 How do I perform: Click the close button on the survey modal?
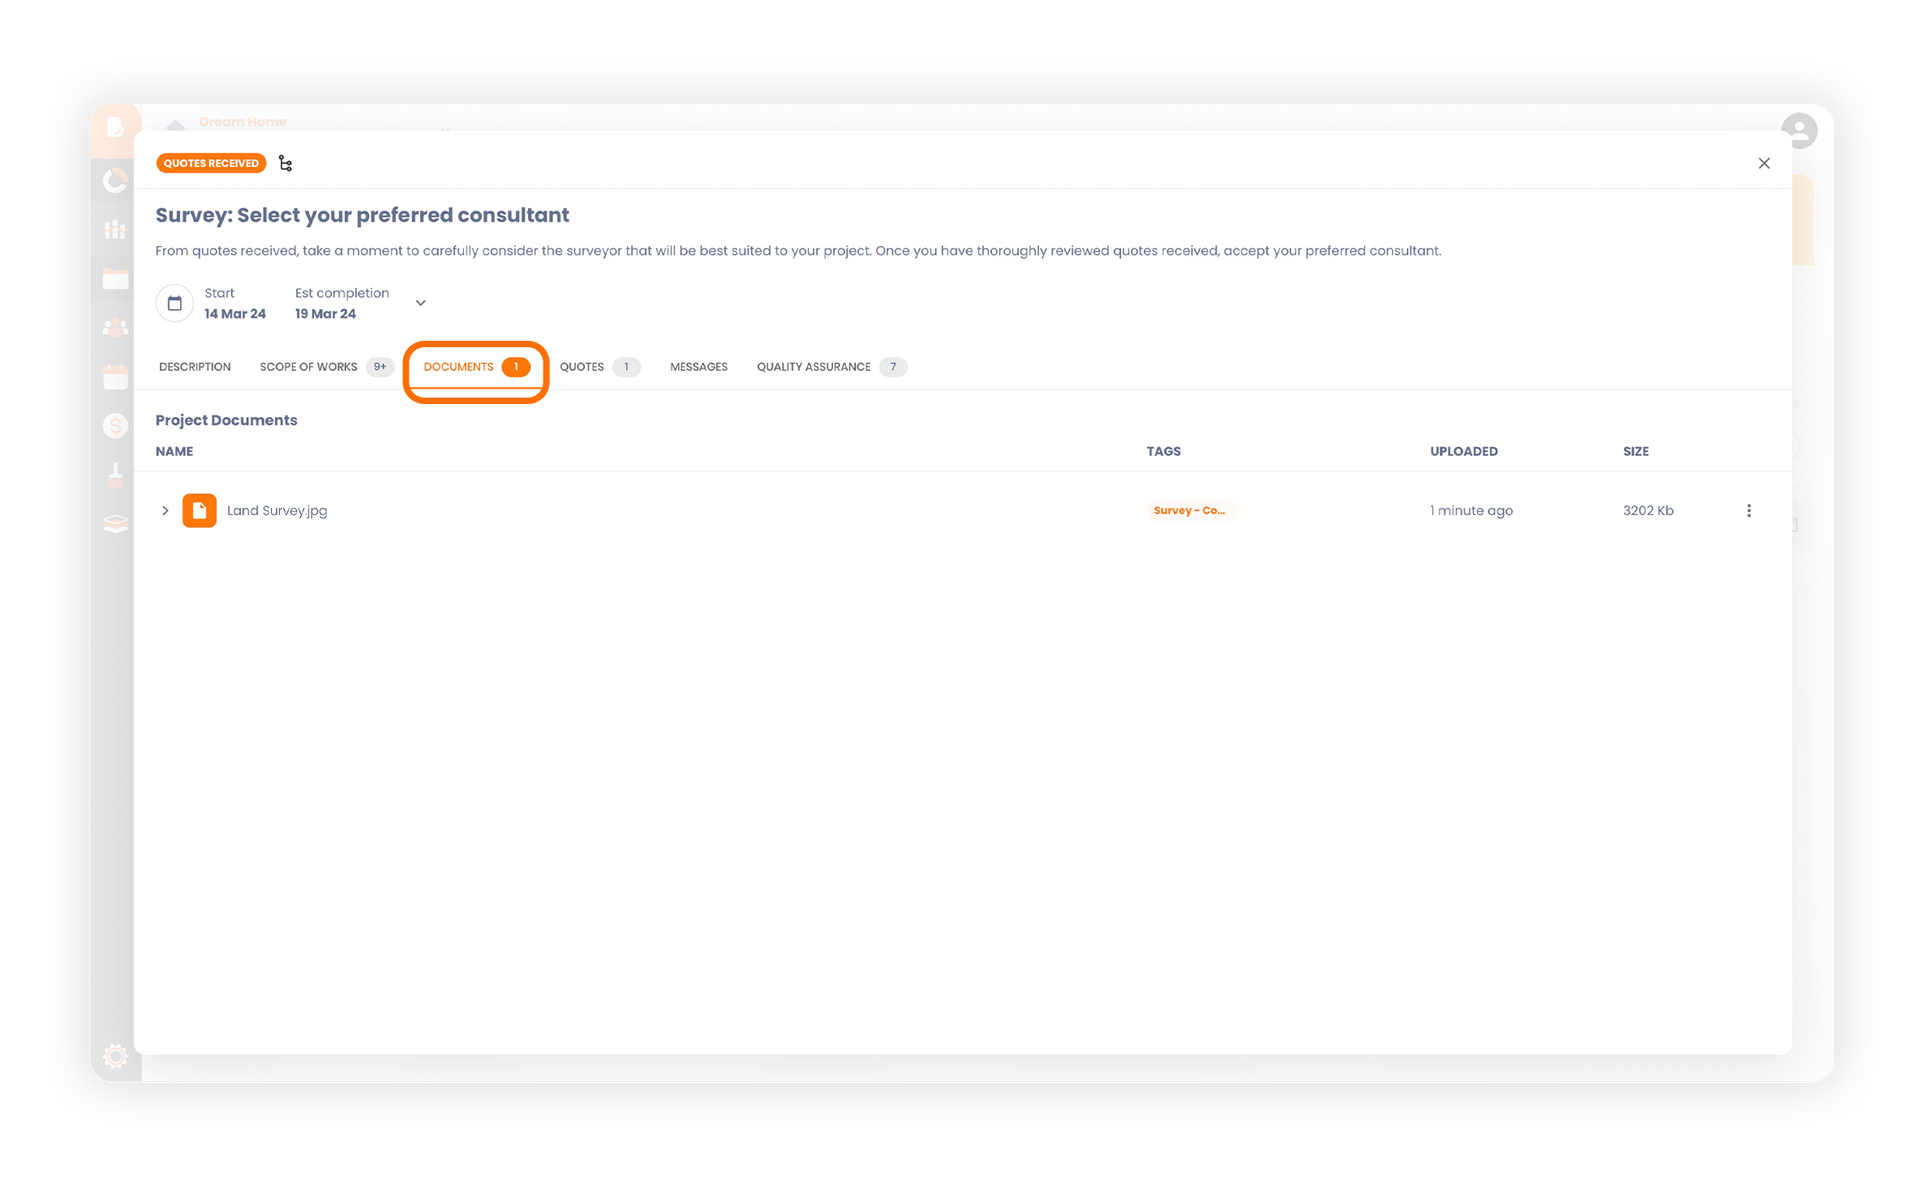pos(1764,162)
